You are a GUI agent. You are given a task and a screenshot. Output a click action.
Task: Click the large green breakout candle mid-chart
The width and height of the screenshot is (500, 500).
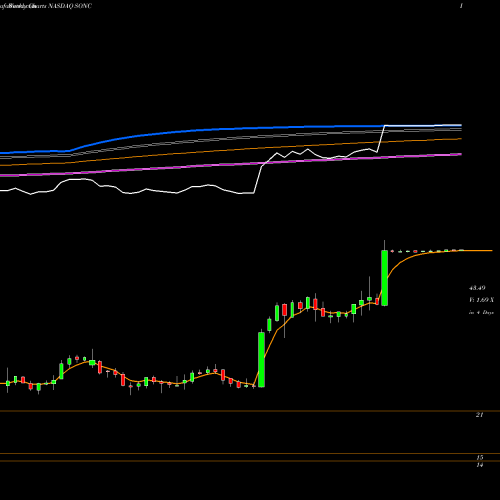pos(261,359)
